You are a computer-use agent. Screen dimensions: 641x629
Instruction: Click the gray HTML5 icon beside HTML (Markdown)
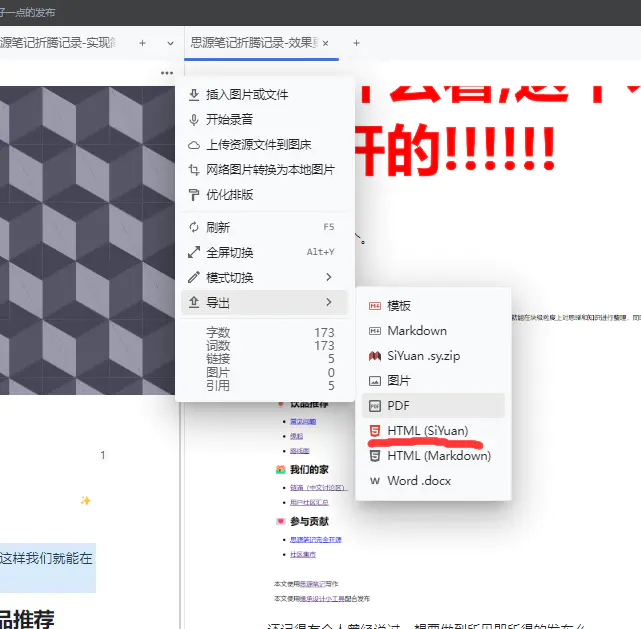click(x=375, y=456)
